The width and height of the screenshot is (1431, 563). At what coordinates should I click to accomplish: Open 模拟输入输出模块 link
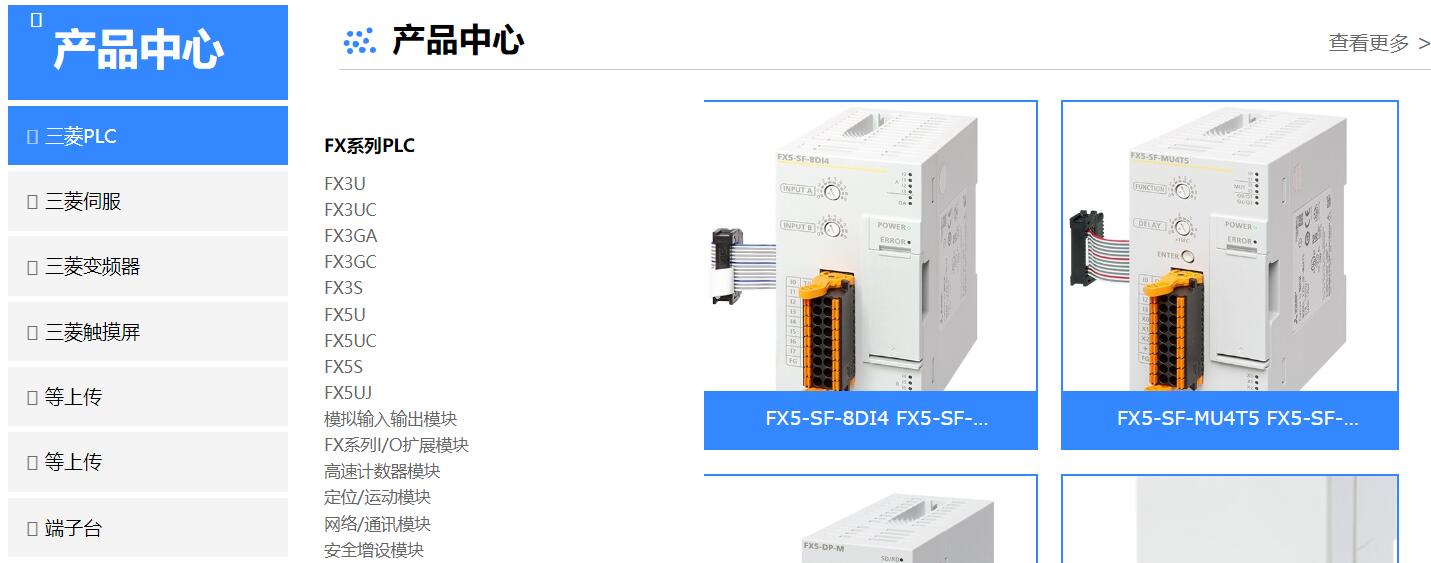pos(390,419)
